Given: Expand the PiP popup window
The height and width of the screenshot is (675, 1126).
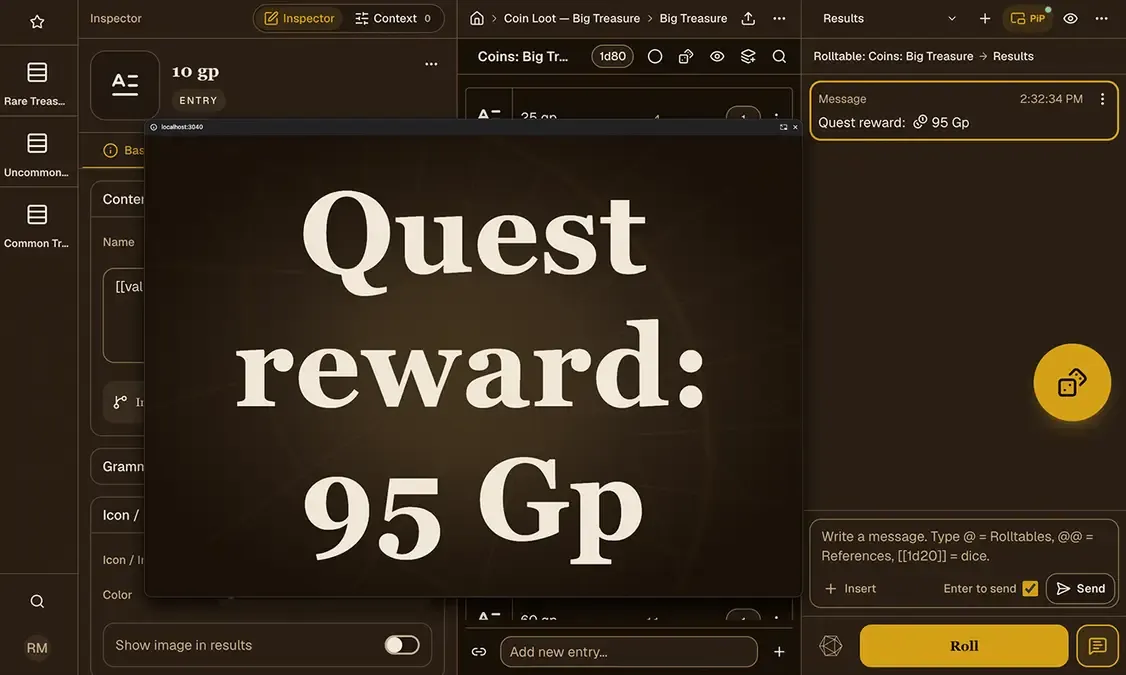Looking at the screenshot, I should [783, 127].
